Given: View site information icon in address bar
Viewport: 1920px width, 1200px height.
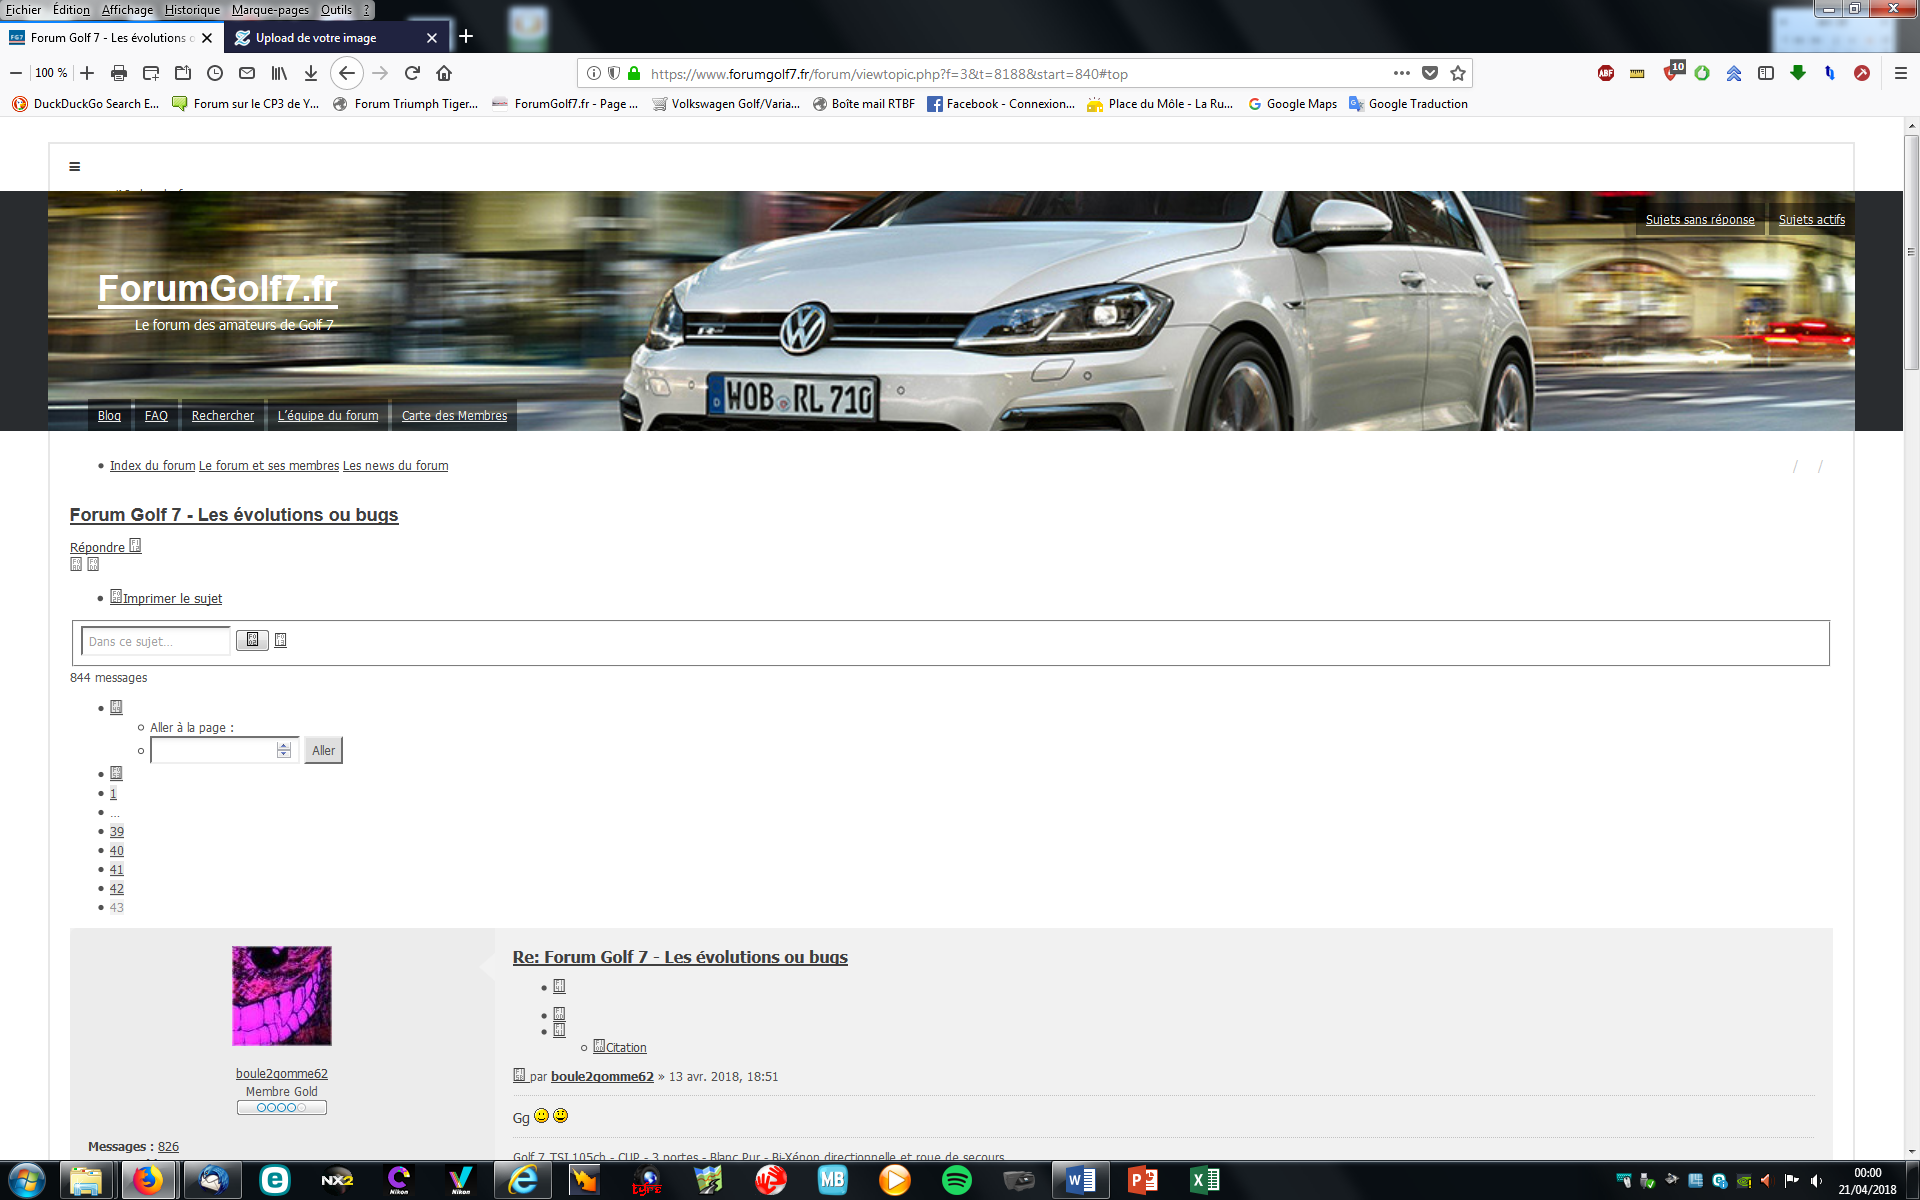Looking at the screenshot, I should (594, 73).
